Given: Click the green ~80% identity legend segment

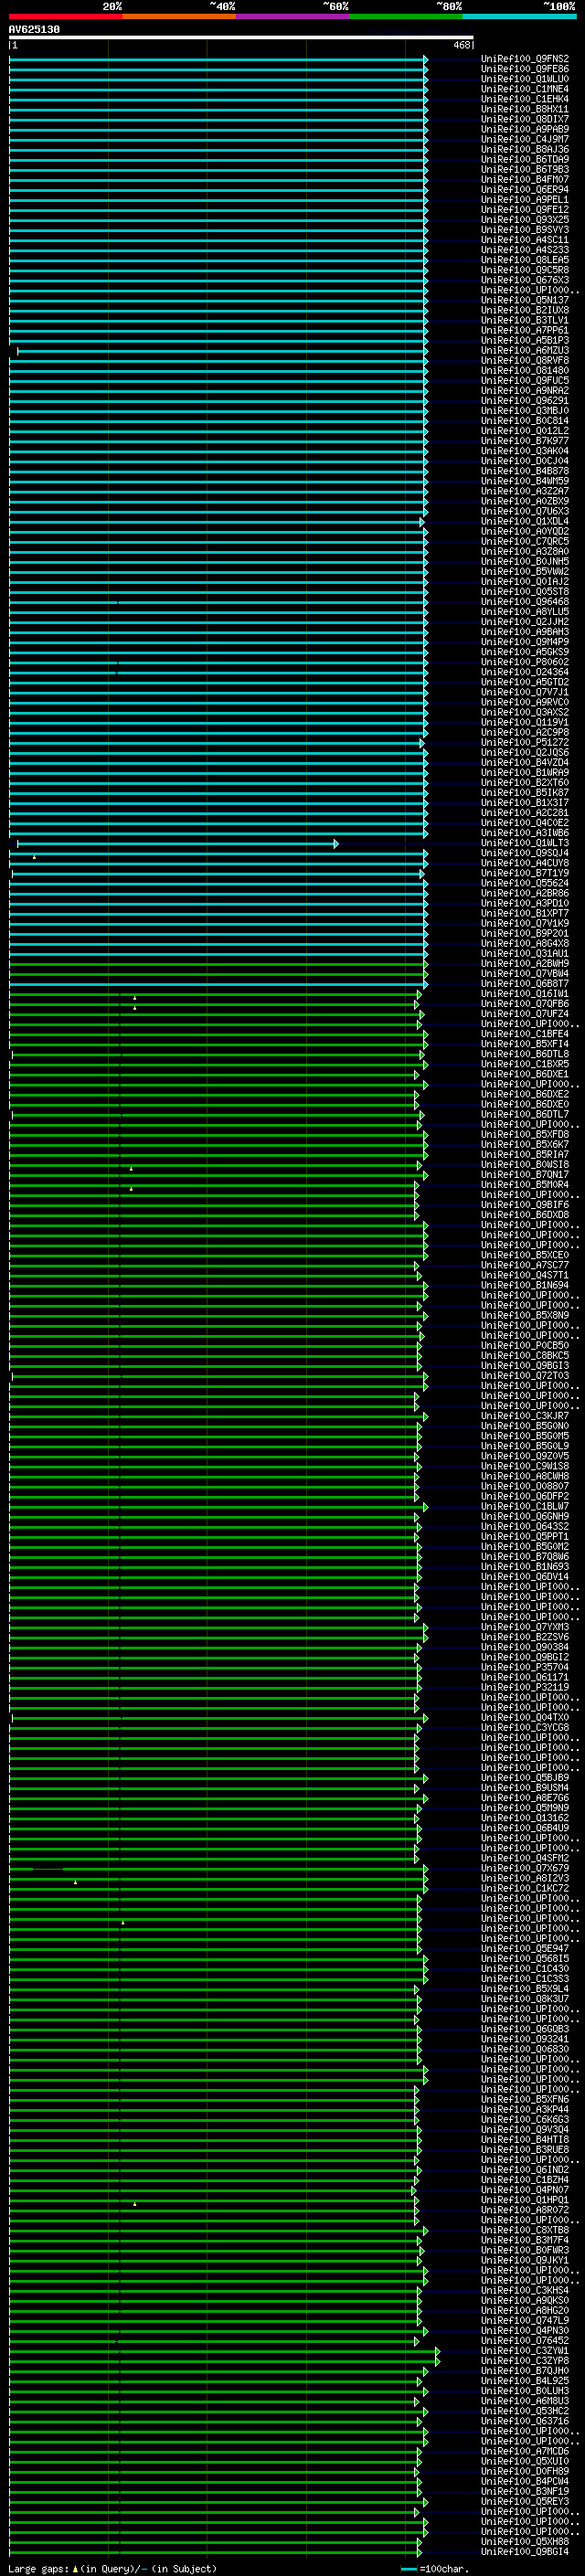Looking at the screenshot, I should pyautogui.click(x=406, y=16).
